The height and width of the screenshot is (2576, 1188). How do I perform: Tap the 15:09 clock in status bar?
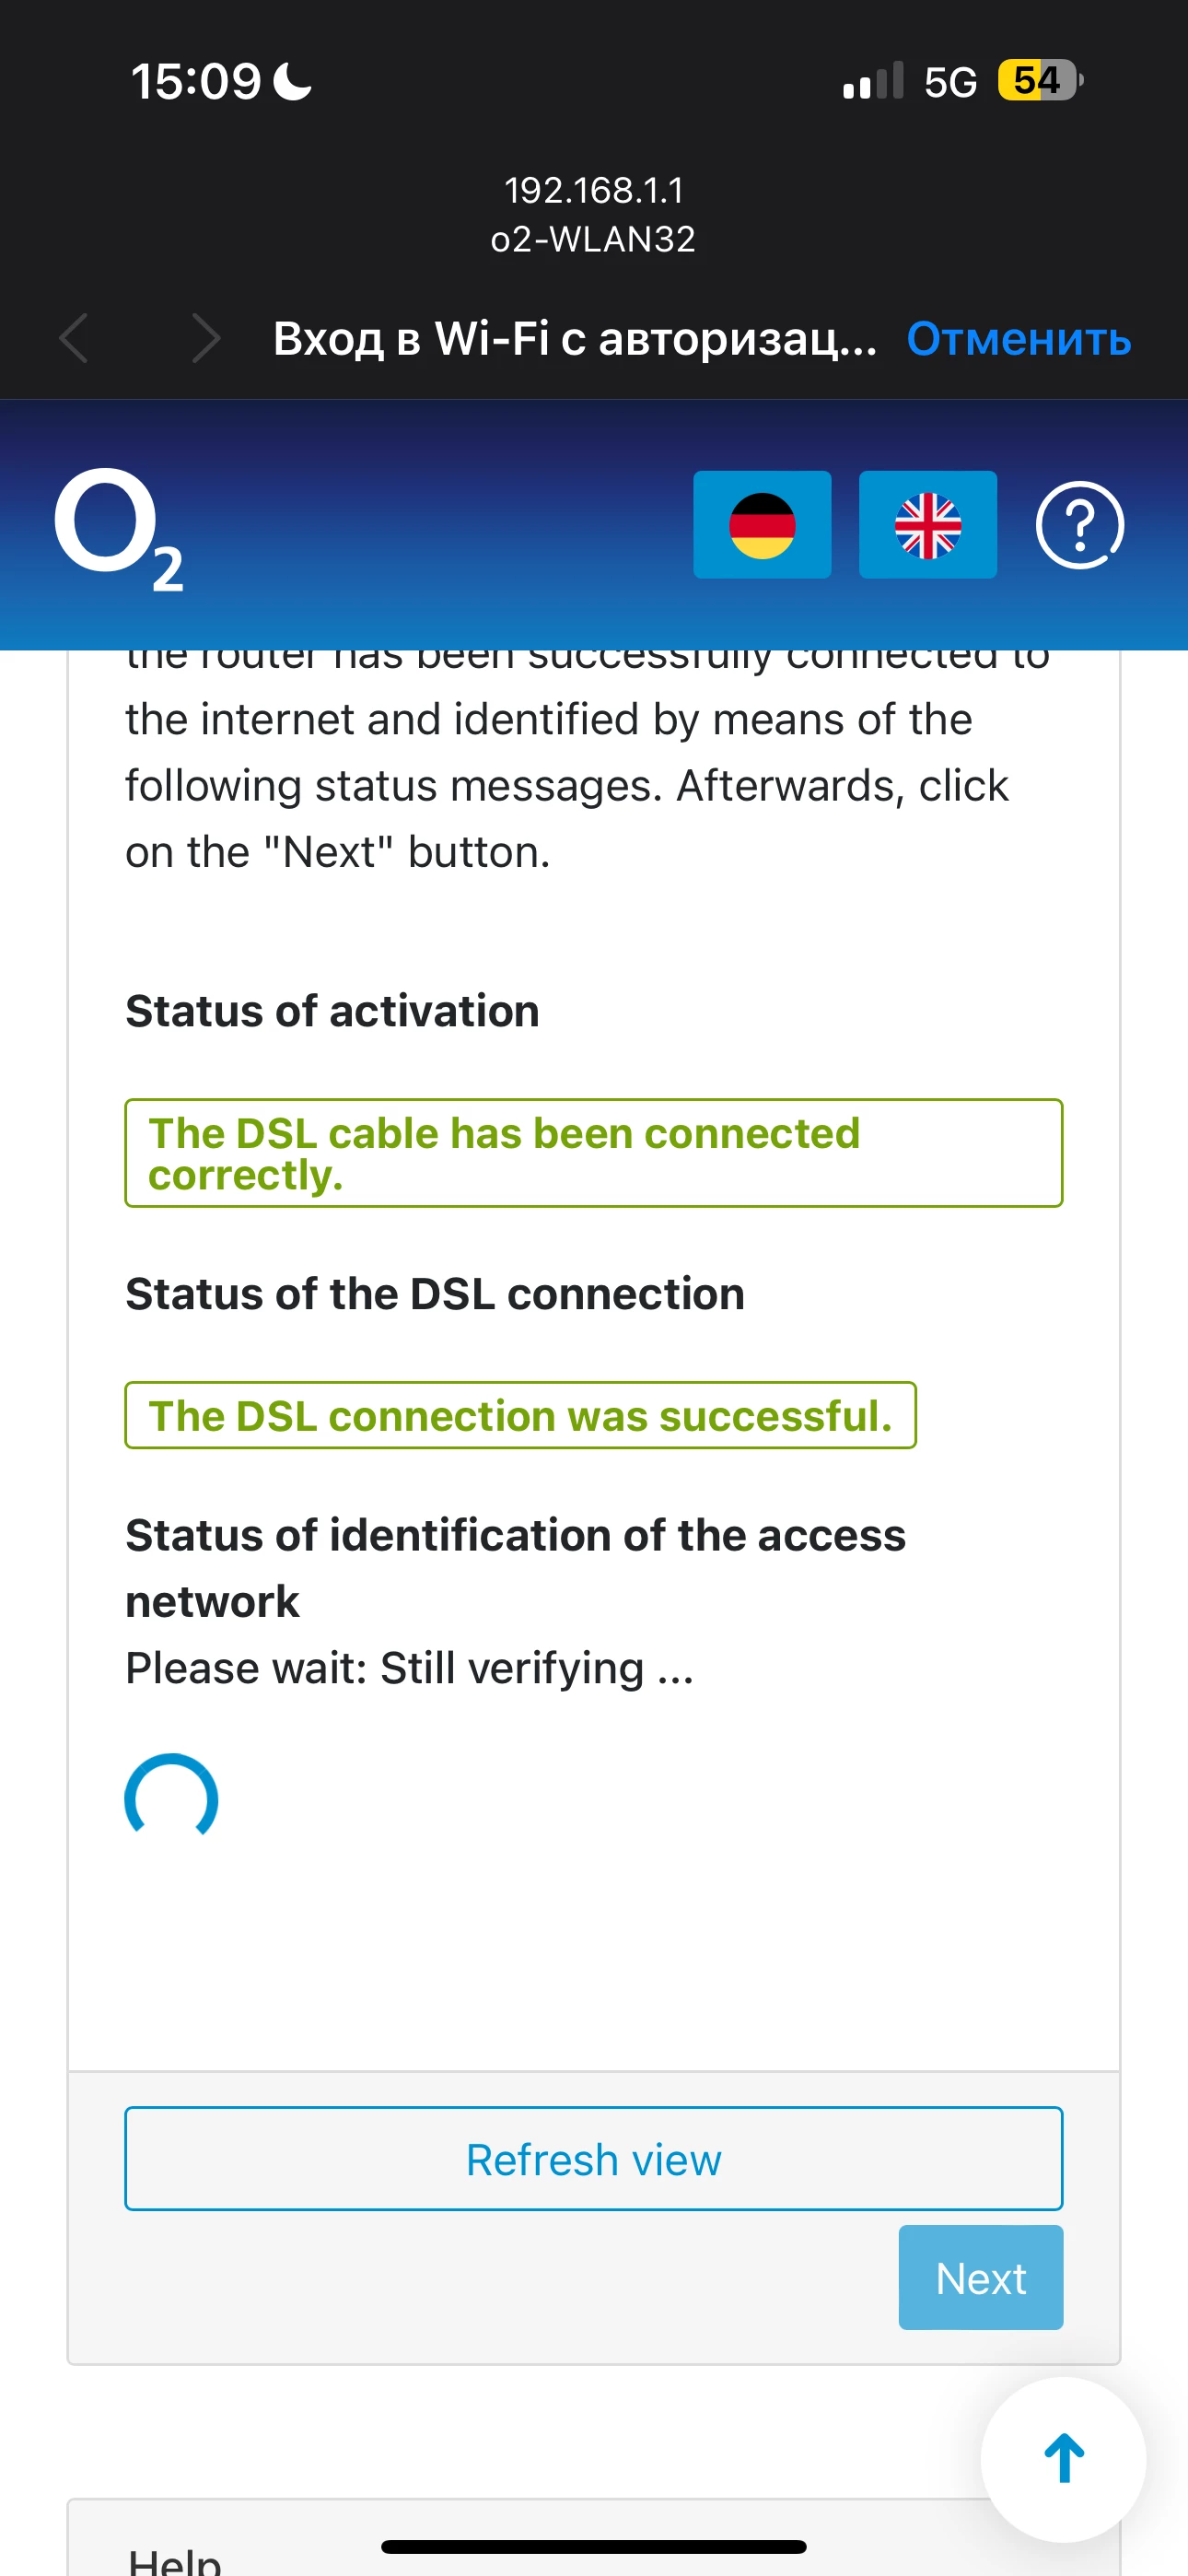click(x=196, y=81)
